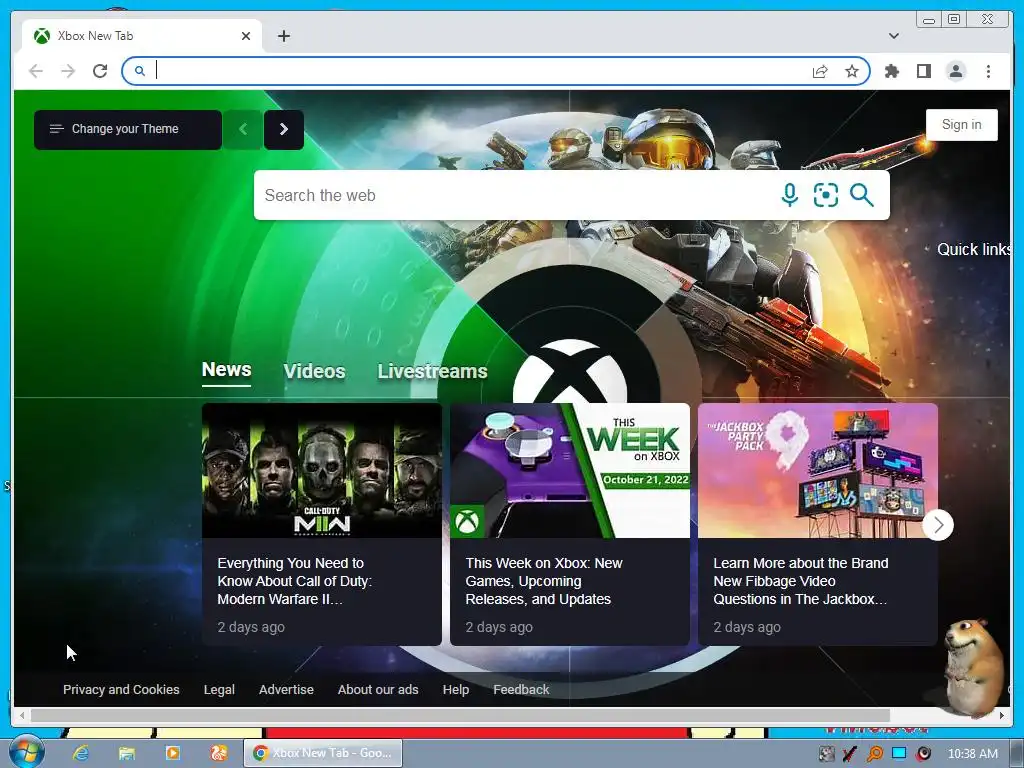Reload the Xbox New Tab page
The image size is (1024, 768).
(x=100, y=71)
